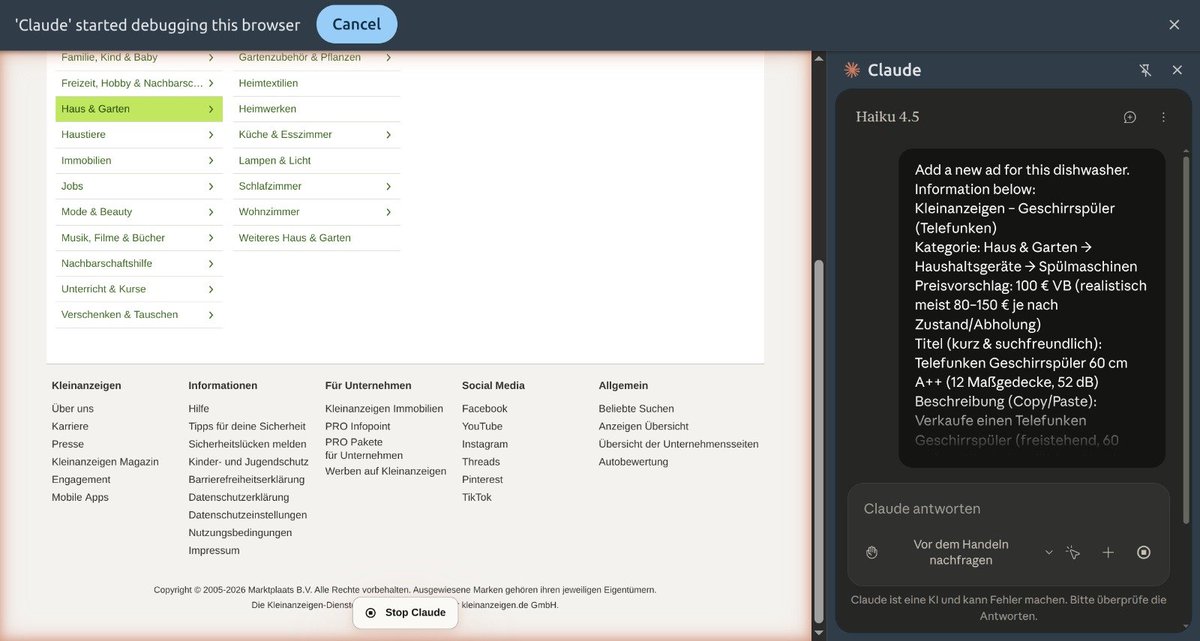Click the webpage vertical scrollbar thumb
The width and height of the screenshot is (1200, 641).
819,440
